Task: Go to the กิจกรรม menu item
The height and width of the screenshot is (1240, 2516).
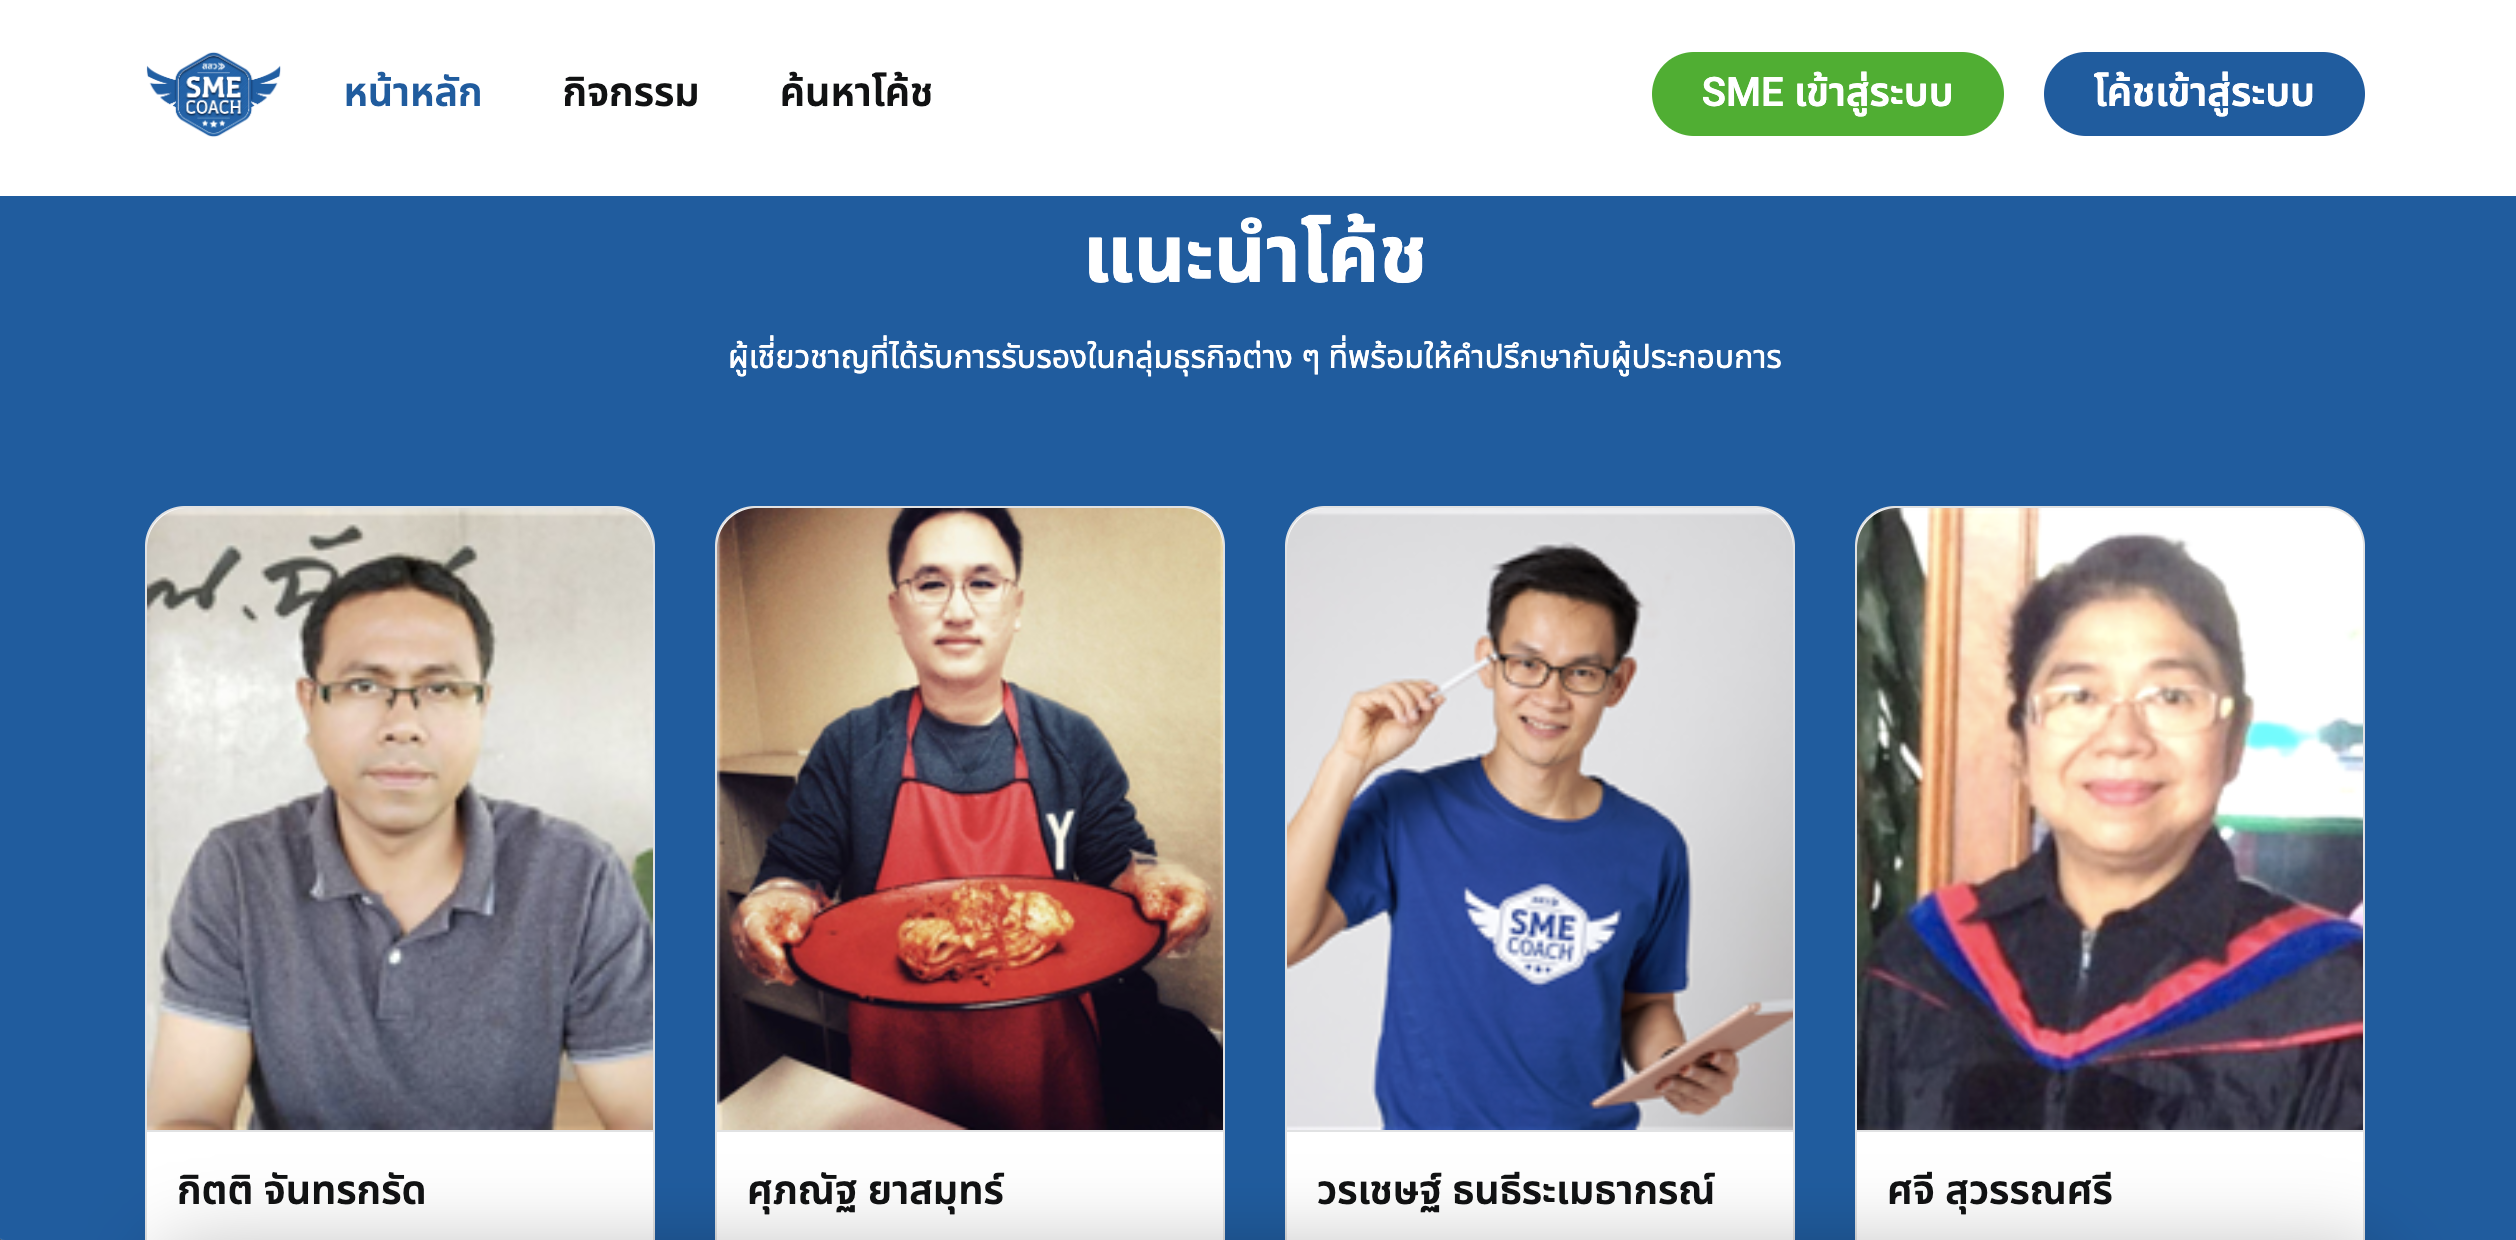Action: (630, 93)
